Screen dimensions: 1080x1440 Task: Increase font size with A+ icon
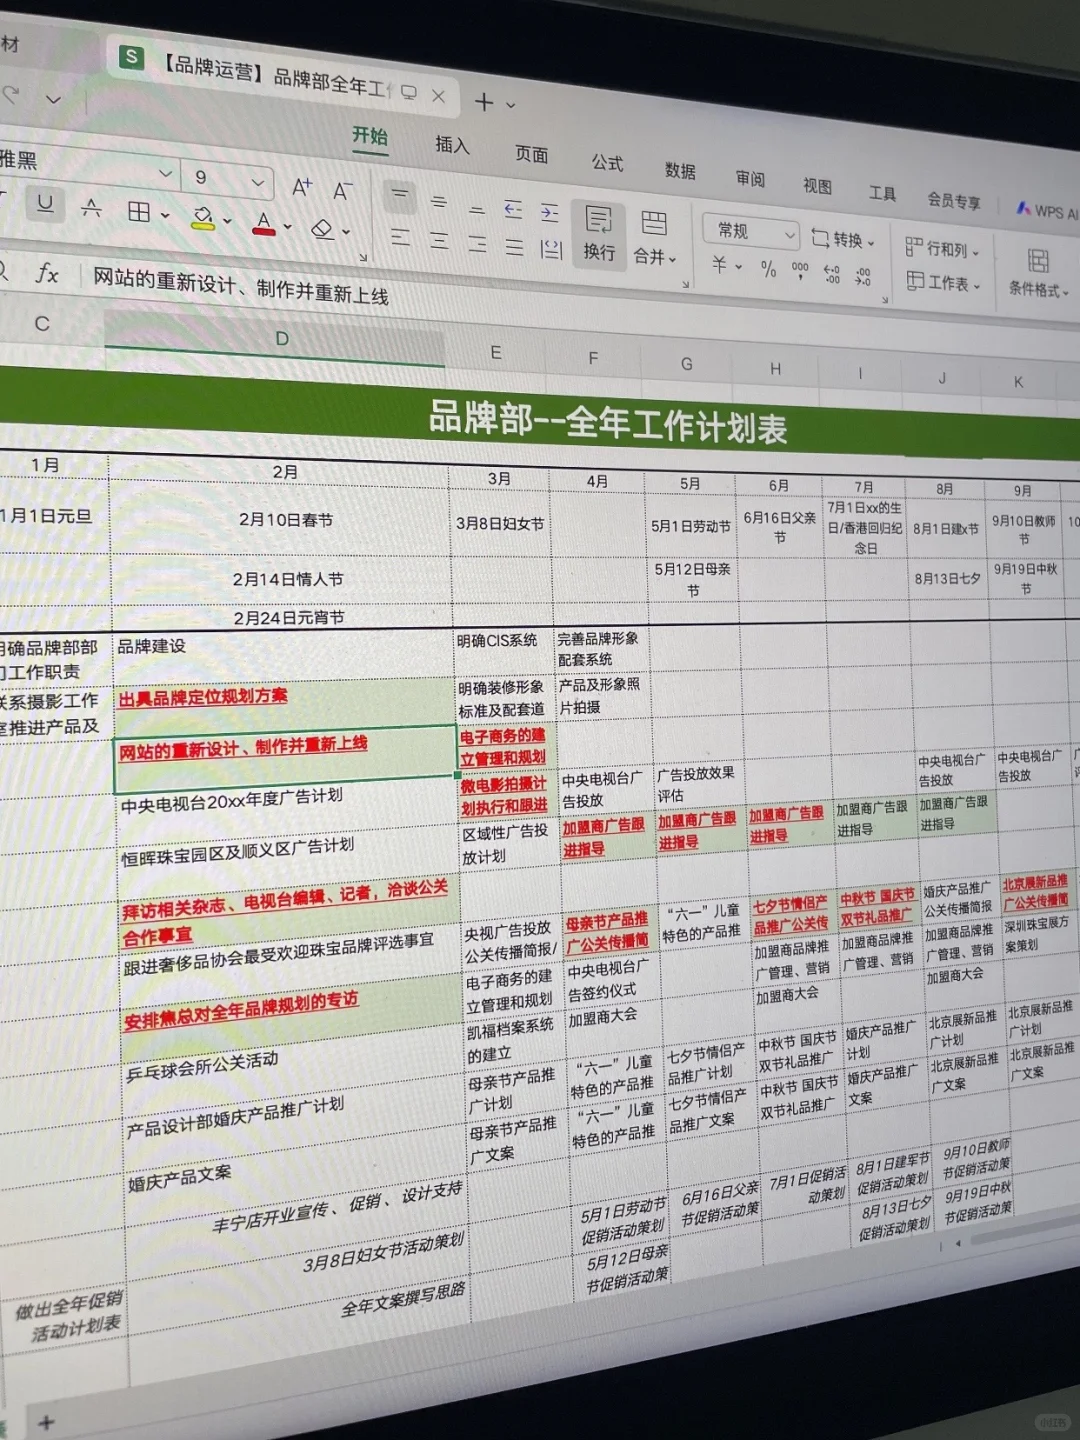tap(301, 187)
